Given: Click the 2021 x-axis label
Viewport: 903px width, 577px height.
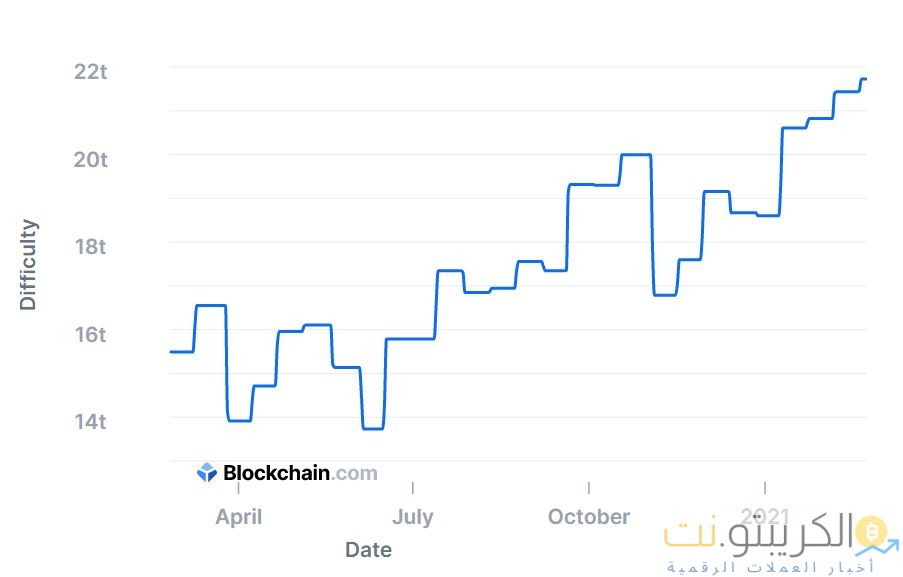Looking at the screenshot, I should click(765, 517).
